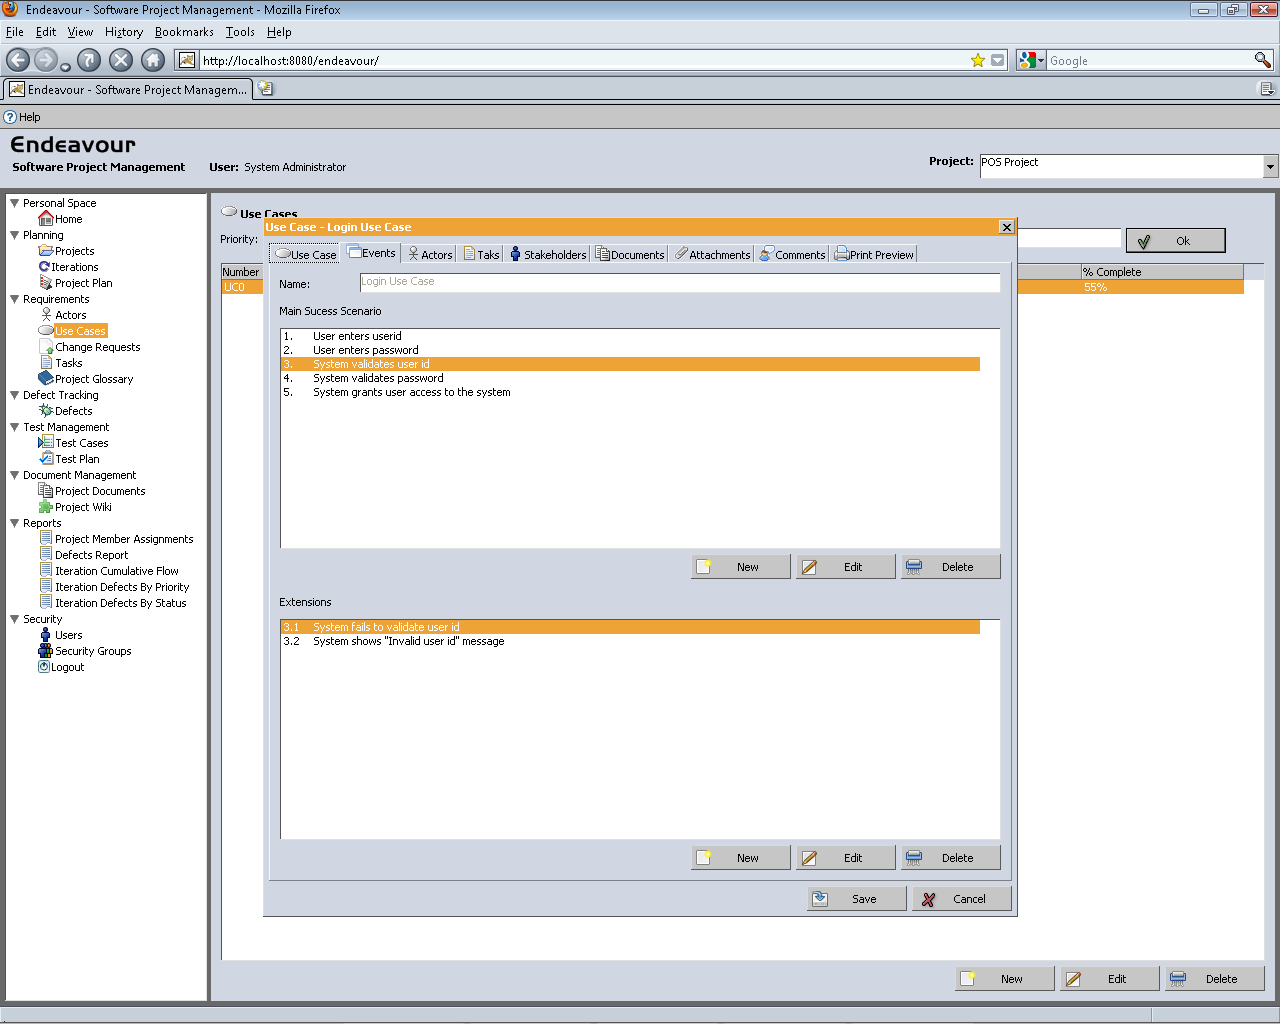Click the Project Wiki puzzle icon

coord(45,507)
